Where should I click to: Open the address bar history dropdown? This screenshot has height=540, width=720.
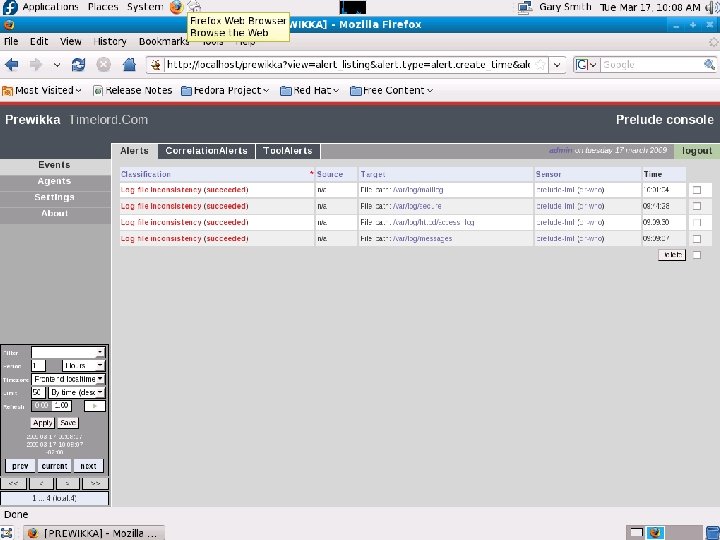click(x=557, y=65)
